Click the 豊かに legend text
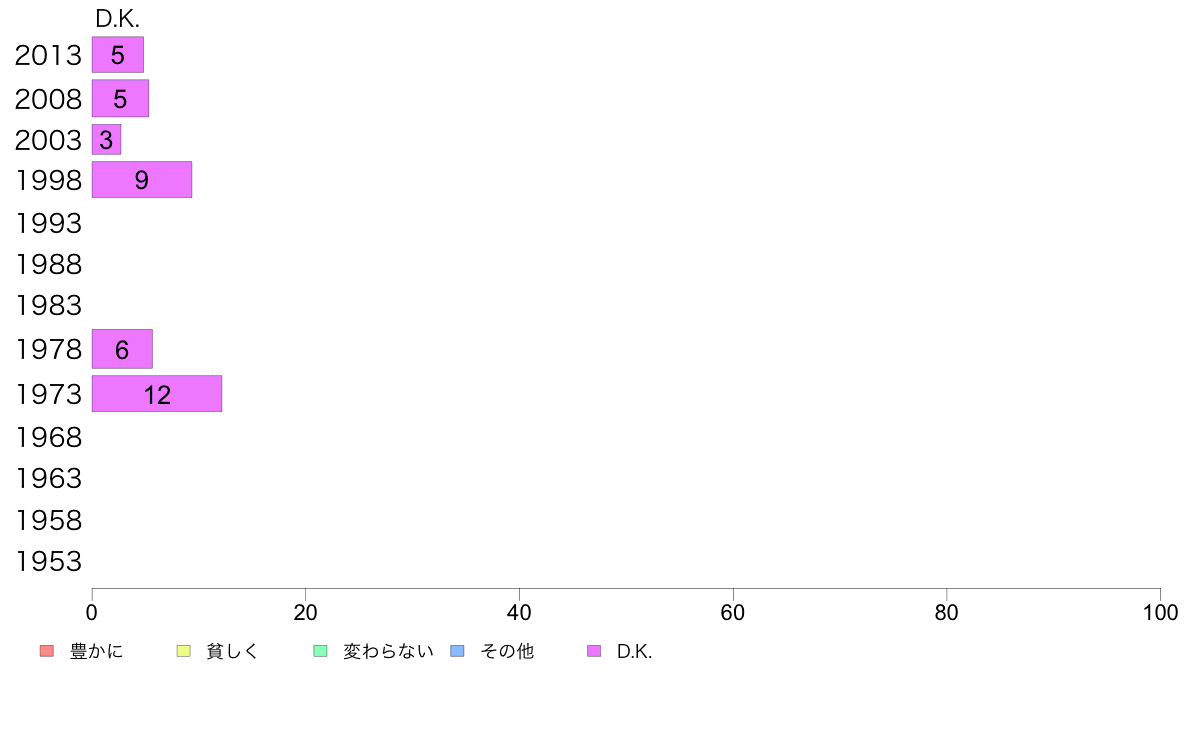The width and height of the screenshot is (1188, 736). [96, 651]
